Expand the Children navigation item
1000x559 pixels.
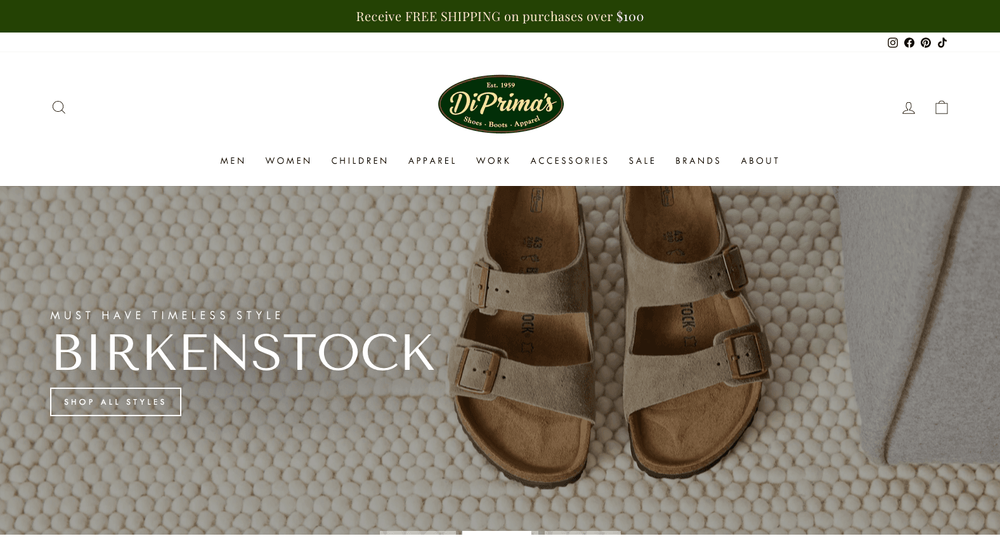pyautogui.click(x=360, y=161)
